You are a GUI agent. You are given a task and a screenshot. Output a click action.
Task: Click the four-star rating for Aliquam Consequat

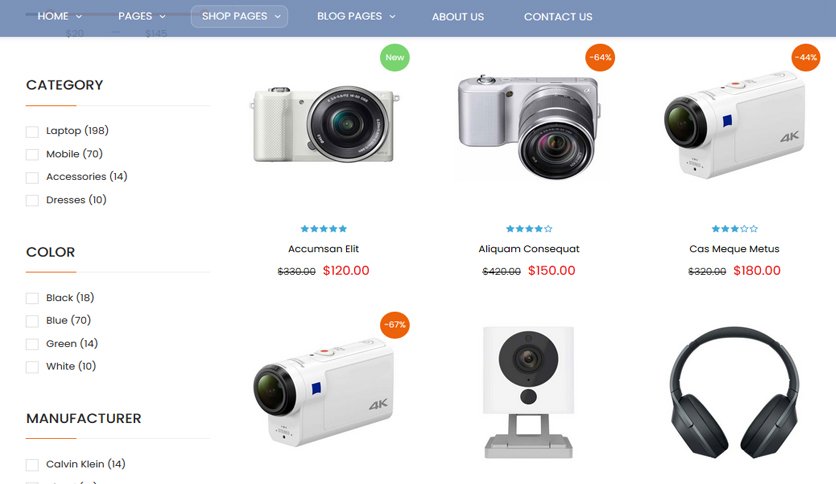click(x=529, y=229)
